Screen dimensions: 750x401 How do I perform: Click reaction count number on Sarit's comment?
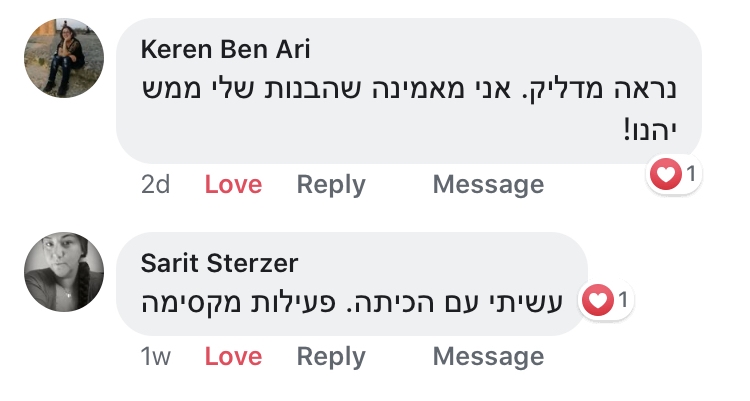click(x=622, y=299)
